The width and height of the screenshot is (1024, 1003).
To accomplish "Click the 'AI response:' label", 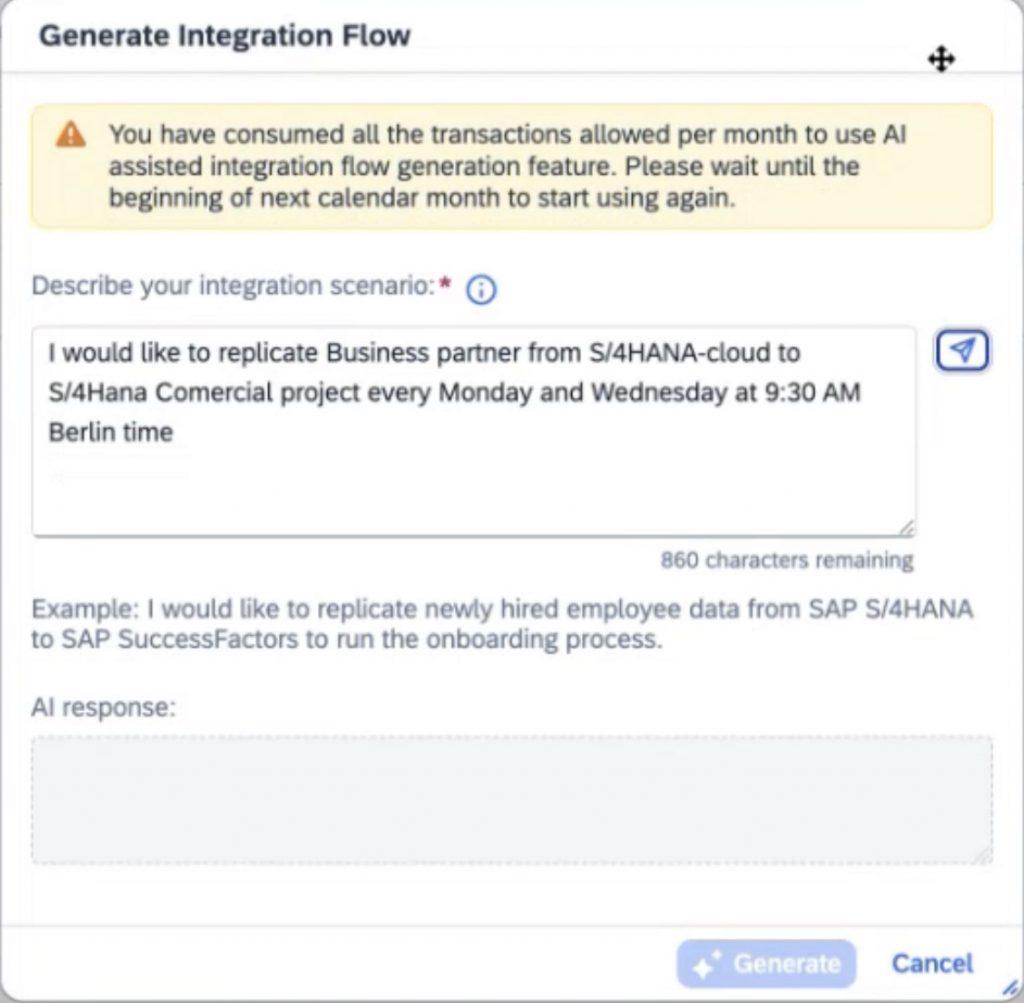I will (x=104, y=707).
